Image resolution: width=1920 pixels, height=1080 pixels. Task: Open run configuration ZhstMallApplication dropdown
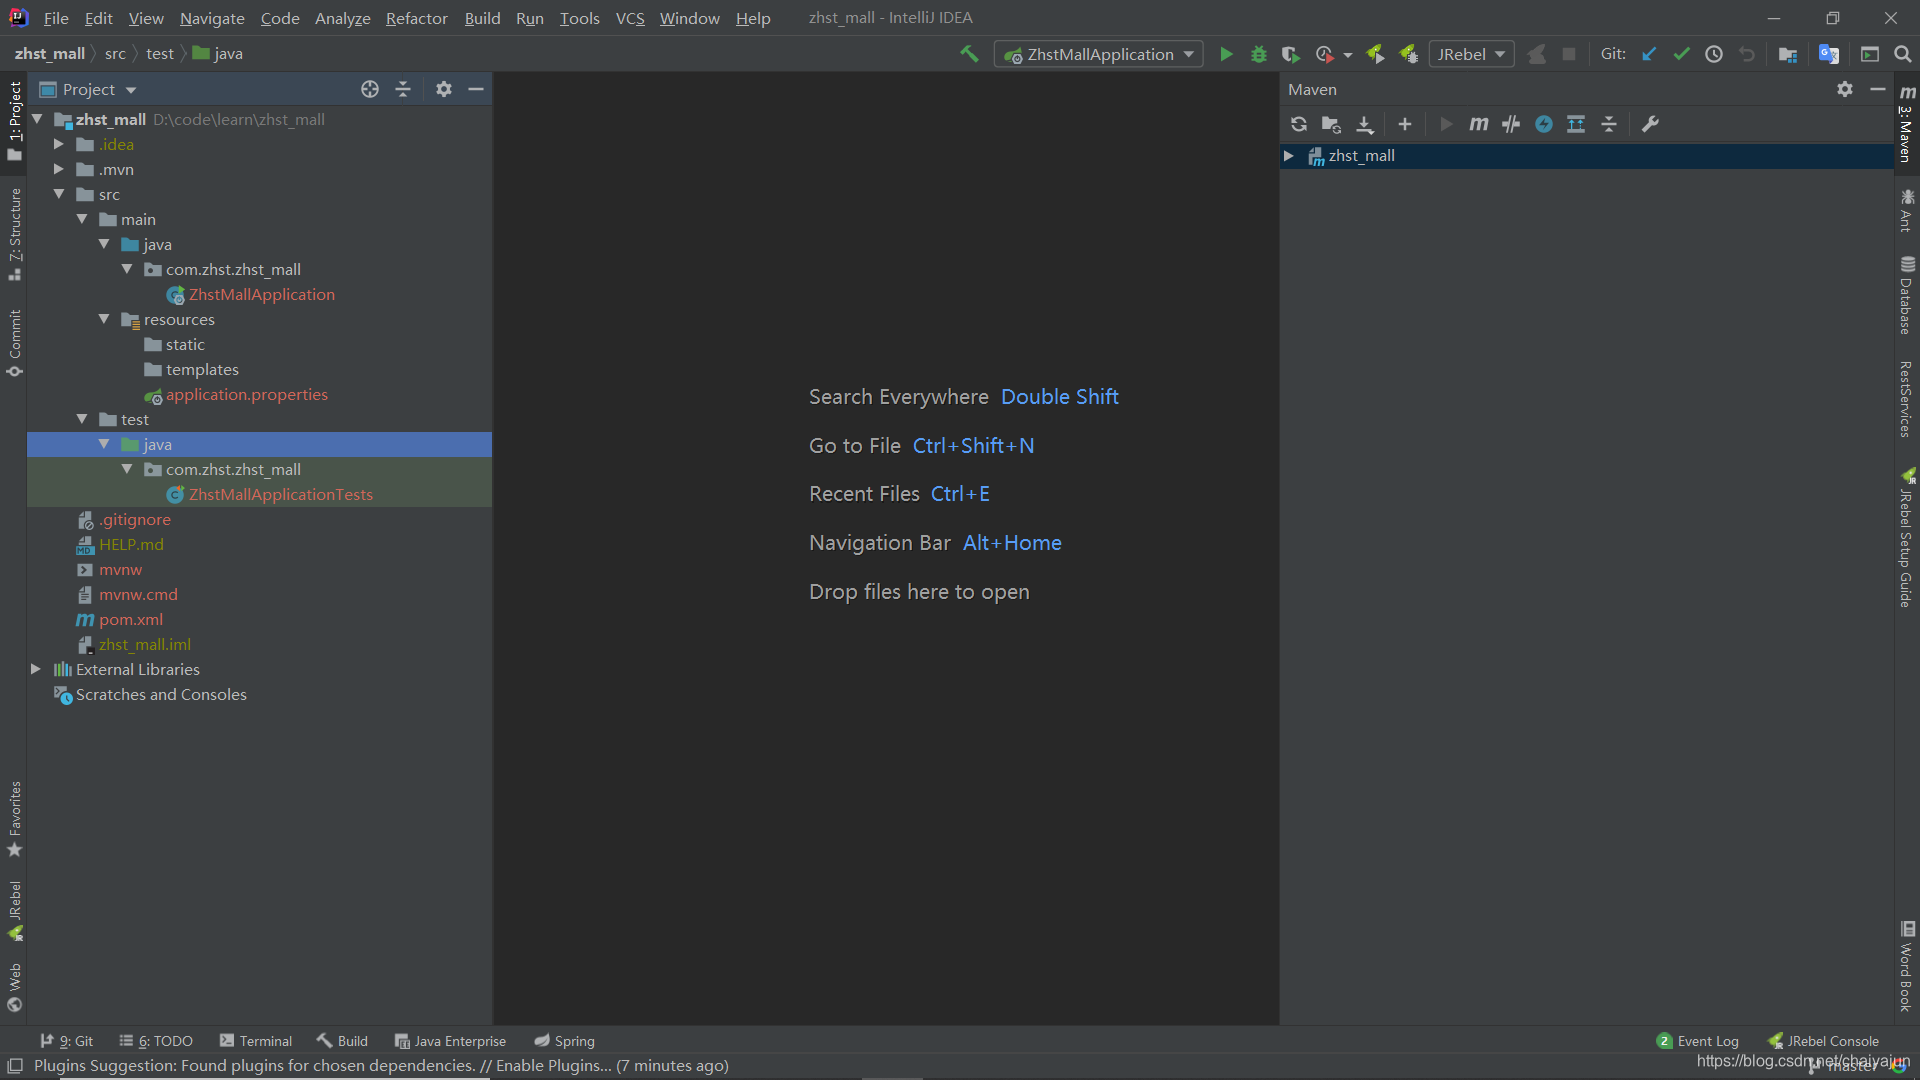pyautogui.click(x=1099, y=54)
